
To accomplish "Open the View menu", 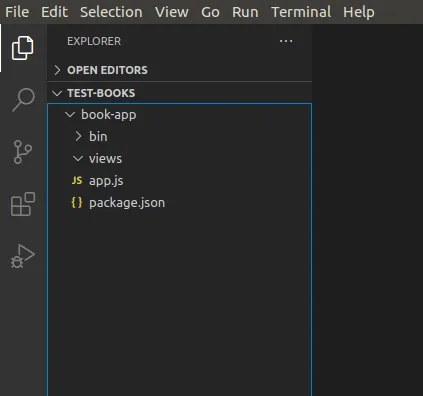I will coord(172,12).
